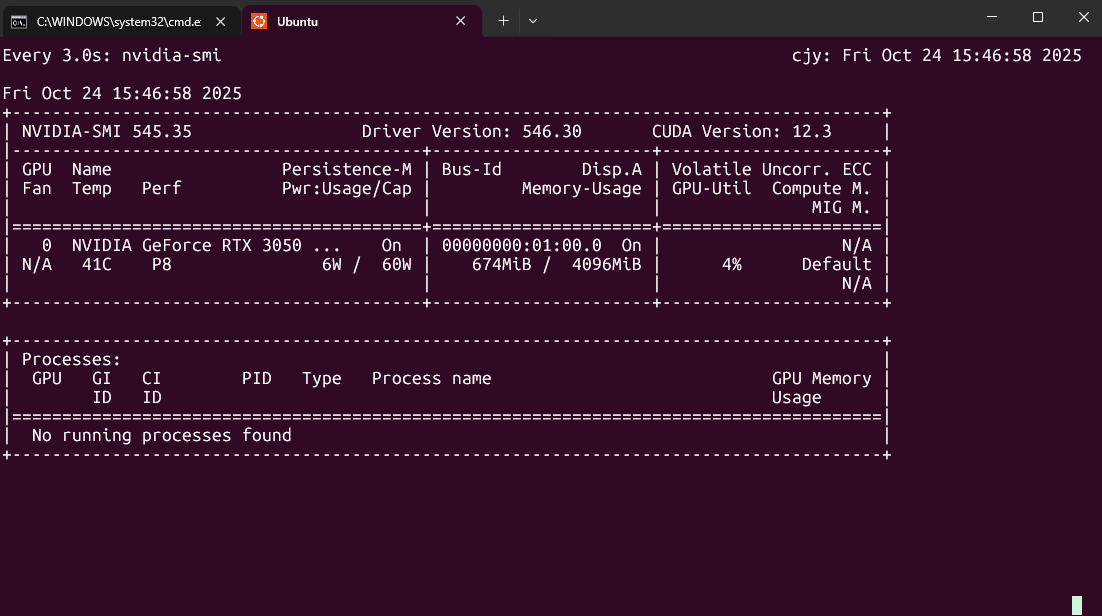The image size is (1102, 616).
Task: Click 'Volatile Uncorr. ECC' header text
Action: [x=772, y=169]
